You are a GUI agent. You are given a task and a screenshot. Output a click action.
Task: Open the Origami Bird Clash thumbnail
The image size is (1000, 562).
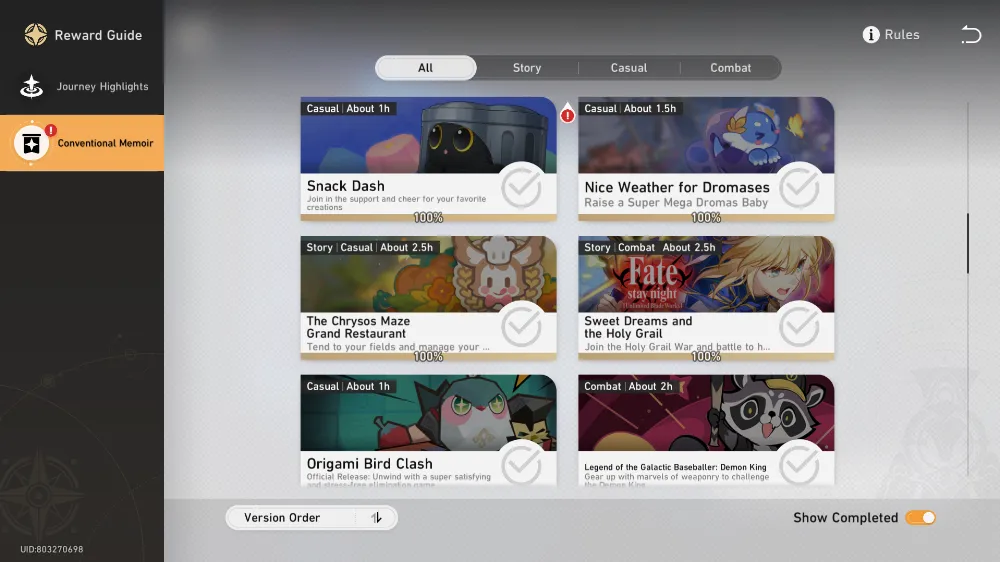tap(429, 413)
